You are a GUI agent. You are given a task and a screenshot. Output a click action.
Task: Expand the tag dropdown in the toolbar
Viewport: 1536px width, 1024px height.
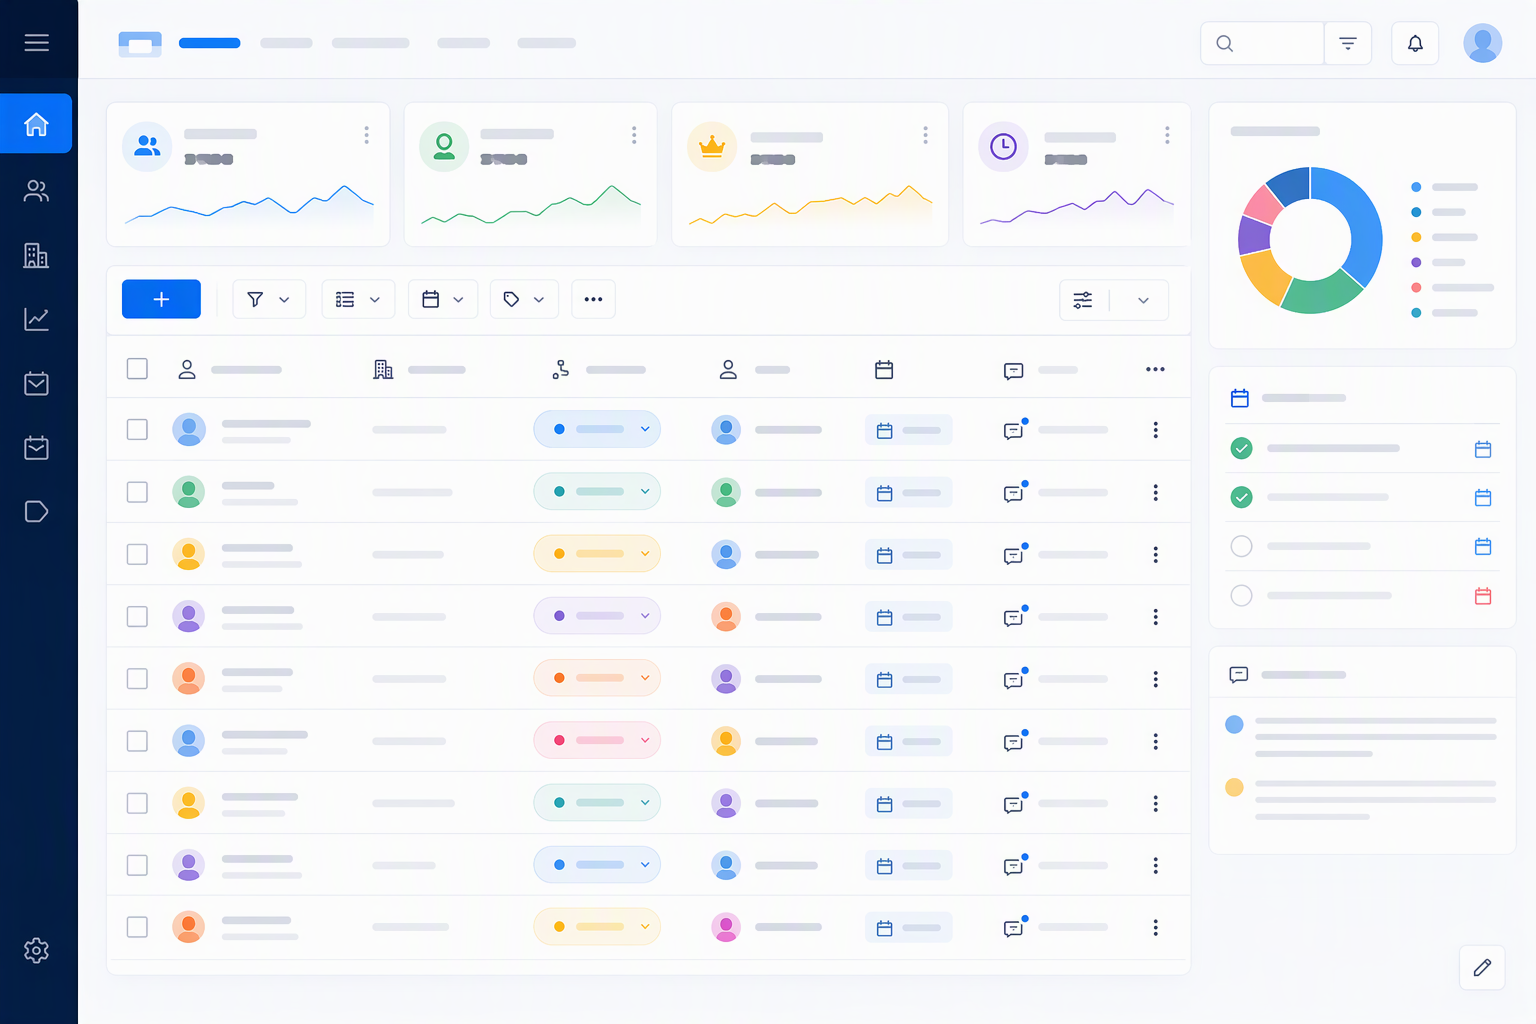click(524, 299)
